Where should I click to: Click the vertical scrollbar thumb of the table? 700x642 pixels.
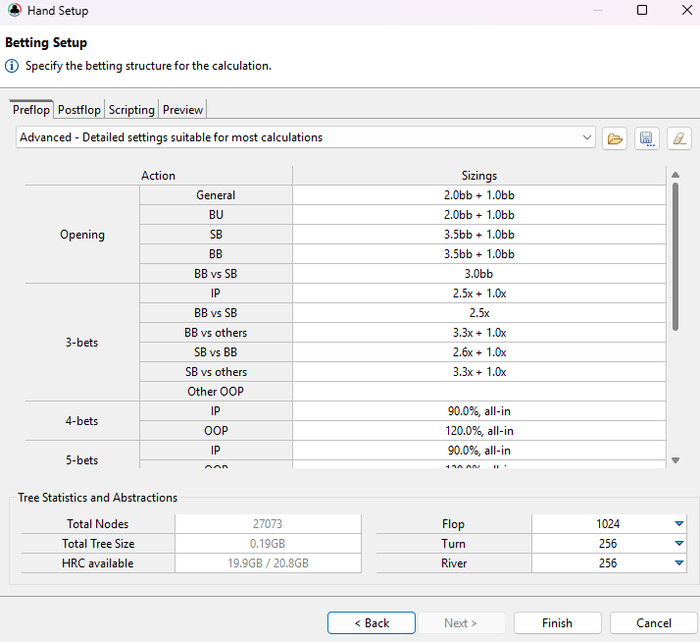[x=675, y=257]
